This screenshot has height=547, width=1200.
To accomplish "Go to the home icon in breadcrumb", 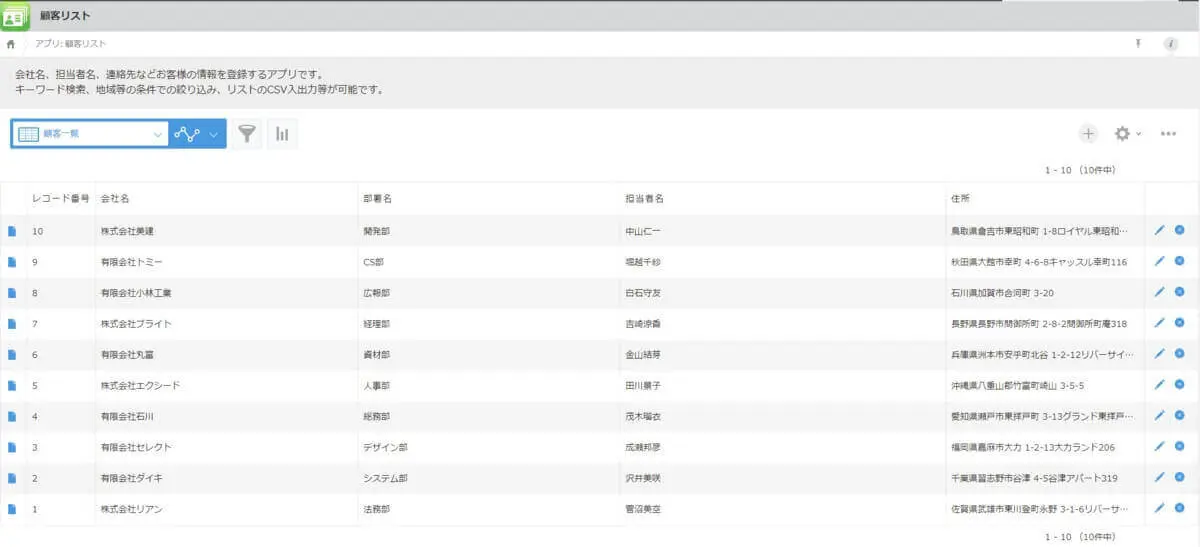I will pyautogui.click(x=11, y=44).
